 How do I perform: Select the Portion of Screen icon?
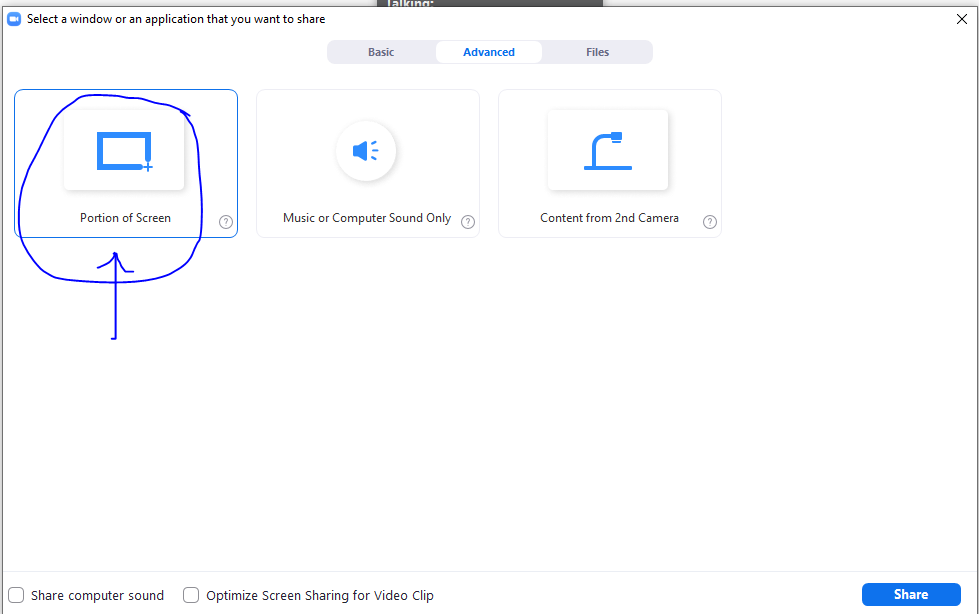pos(124,151)
